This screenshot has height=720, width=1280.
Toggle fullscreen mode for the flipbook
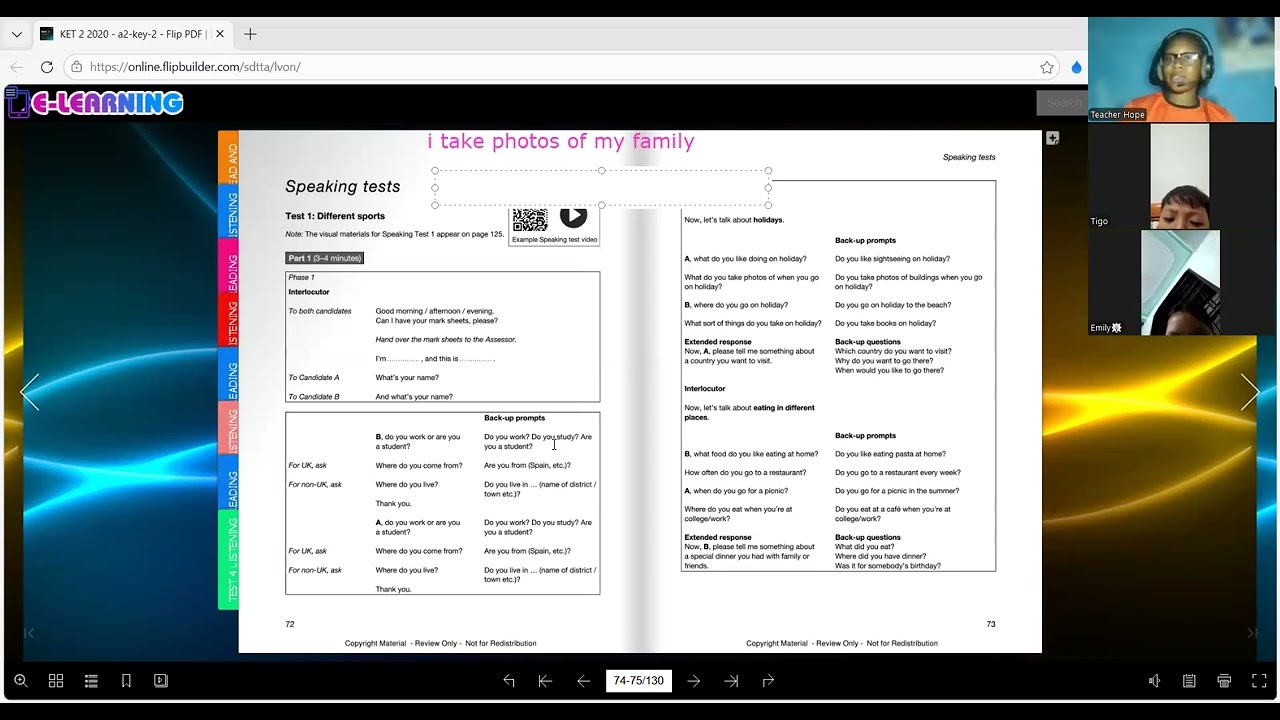coord(1259,681)
